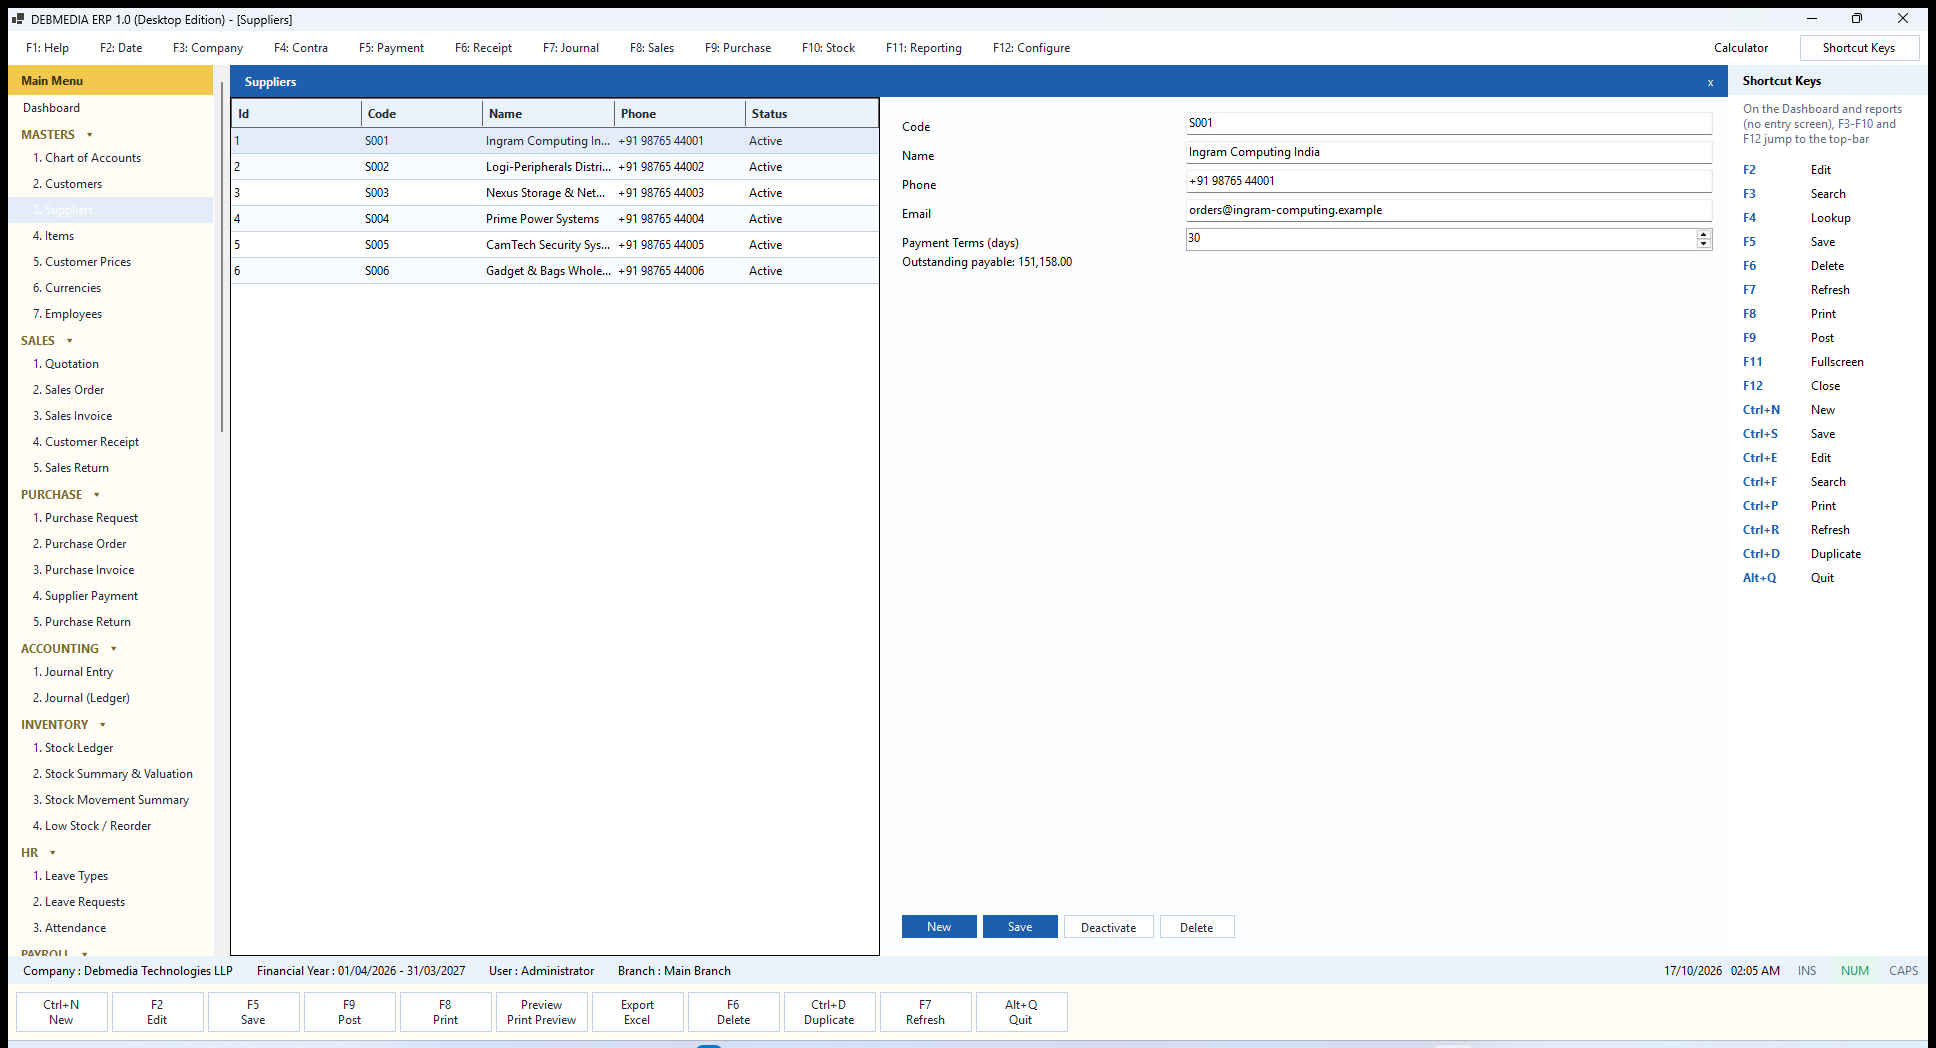Image resolution: width=1936 pixels, height=1048 pixels.
Task: Click the Delete button beside Deactivate
Action: pyautogui.click(x=1197, y=927)
